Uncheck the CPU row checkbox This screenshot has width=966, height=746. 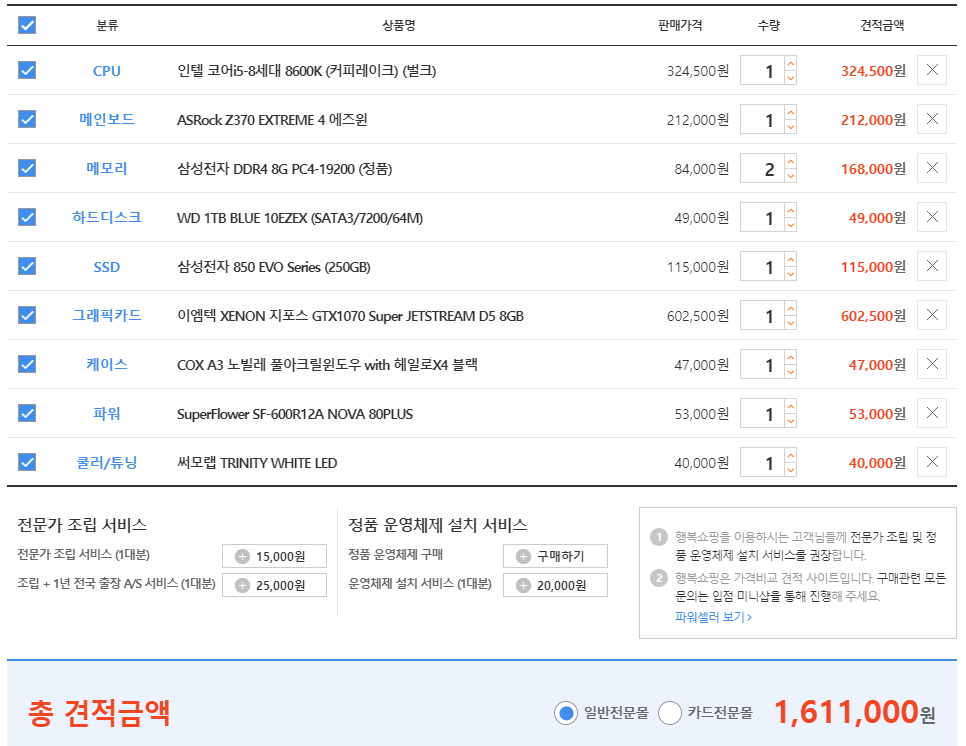click(x=27, y=70)
